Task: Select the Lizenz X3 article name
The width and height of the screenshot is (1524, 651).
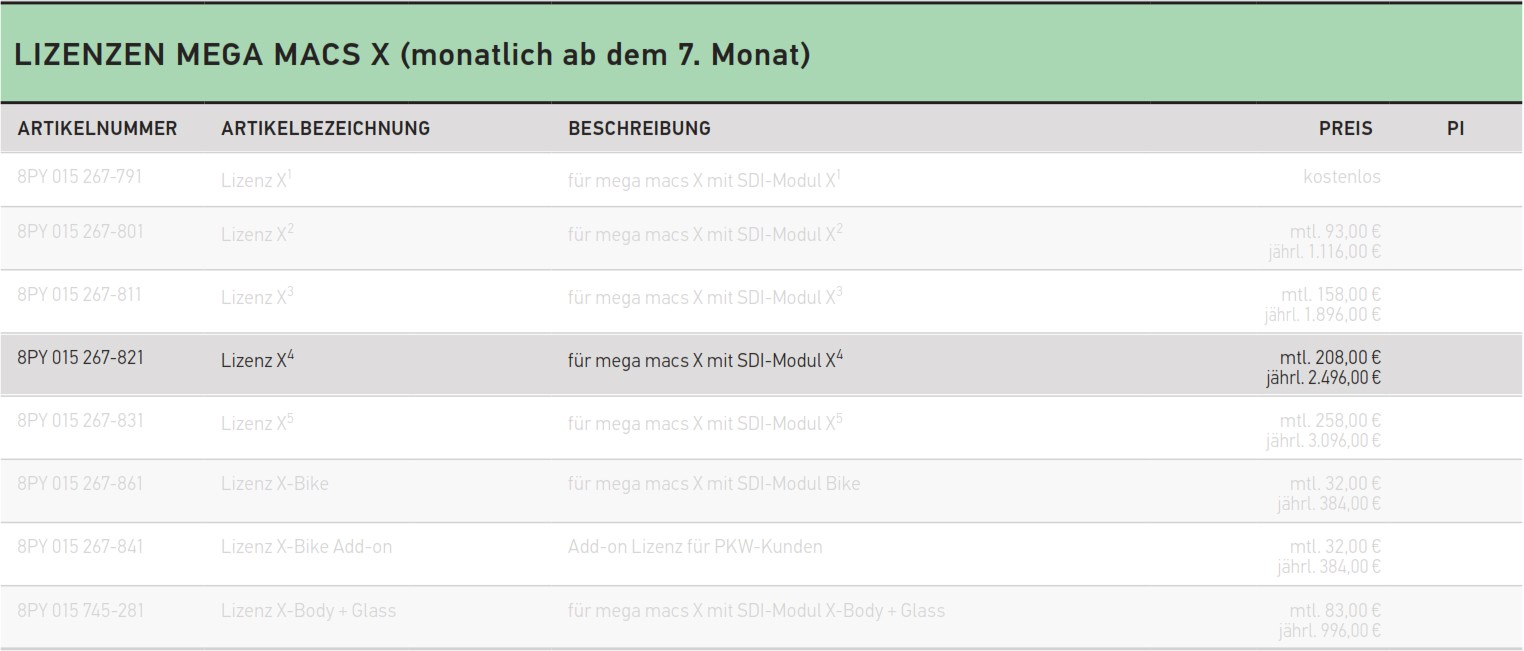Action: 257,297
